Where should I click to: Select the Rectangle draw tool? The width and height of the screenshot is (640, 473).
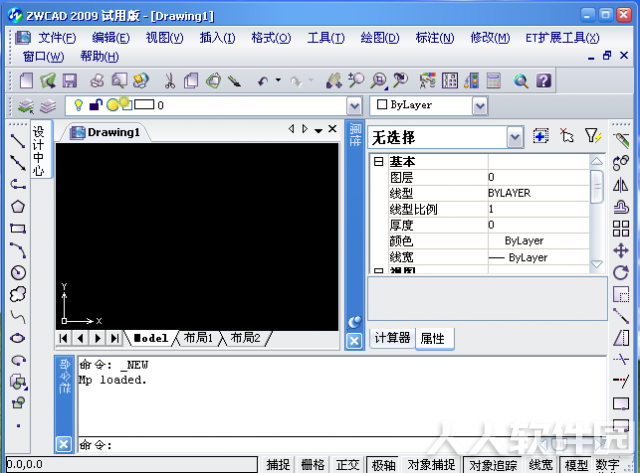[18, 229]
